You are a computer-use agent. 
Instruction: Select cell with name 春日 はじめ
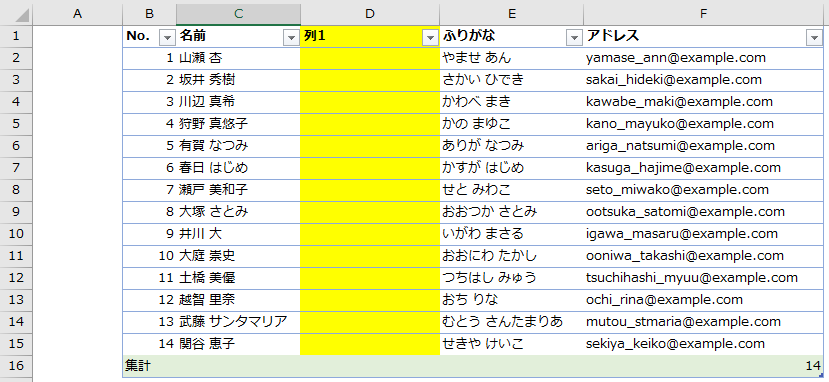point(238,168)
